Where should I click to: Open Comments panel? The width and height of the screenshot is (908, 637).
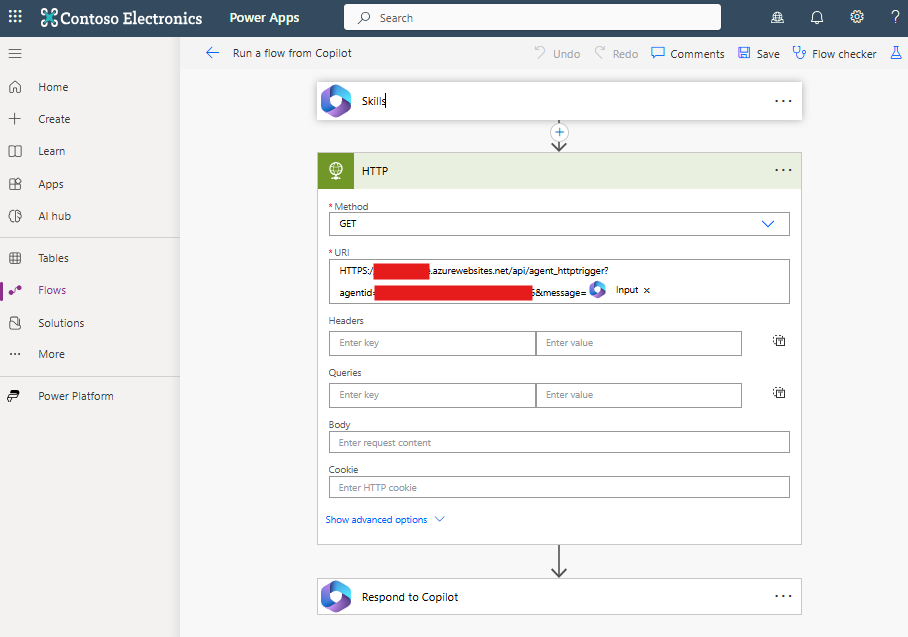[x=688, y=53]
